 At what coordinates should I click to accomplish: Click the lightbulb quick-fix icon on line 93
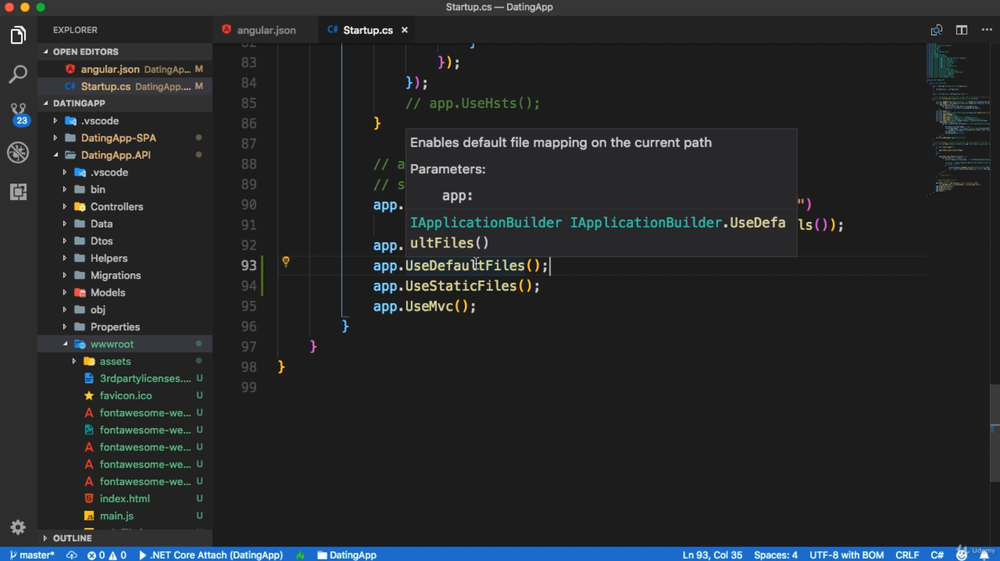[285, 262]
